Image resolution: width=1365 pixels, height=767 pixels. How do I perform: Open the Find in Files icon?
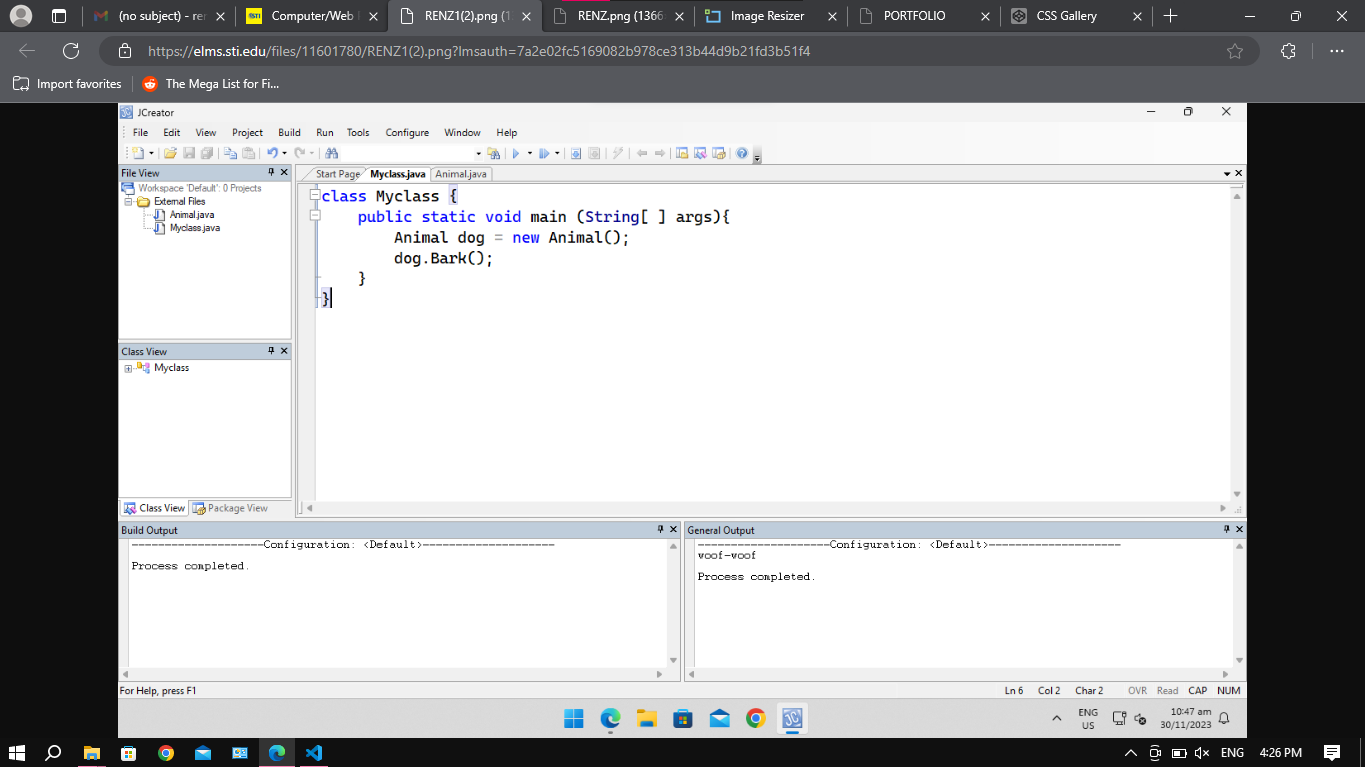tap(493, 153)
